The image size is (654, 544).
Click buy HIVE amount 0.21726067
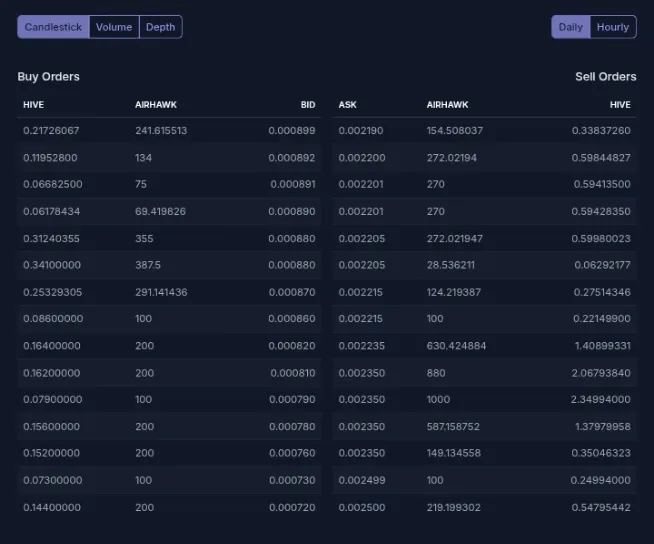coord(51,131)
